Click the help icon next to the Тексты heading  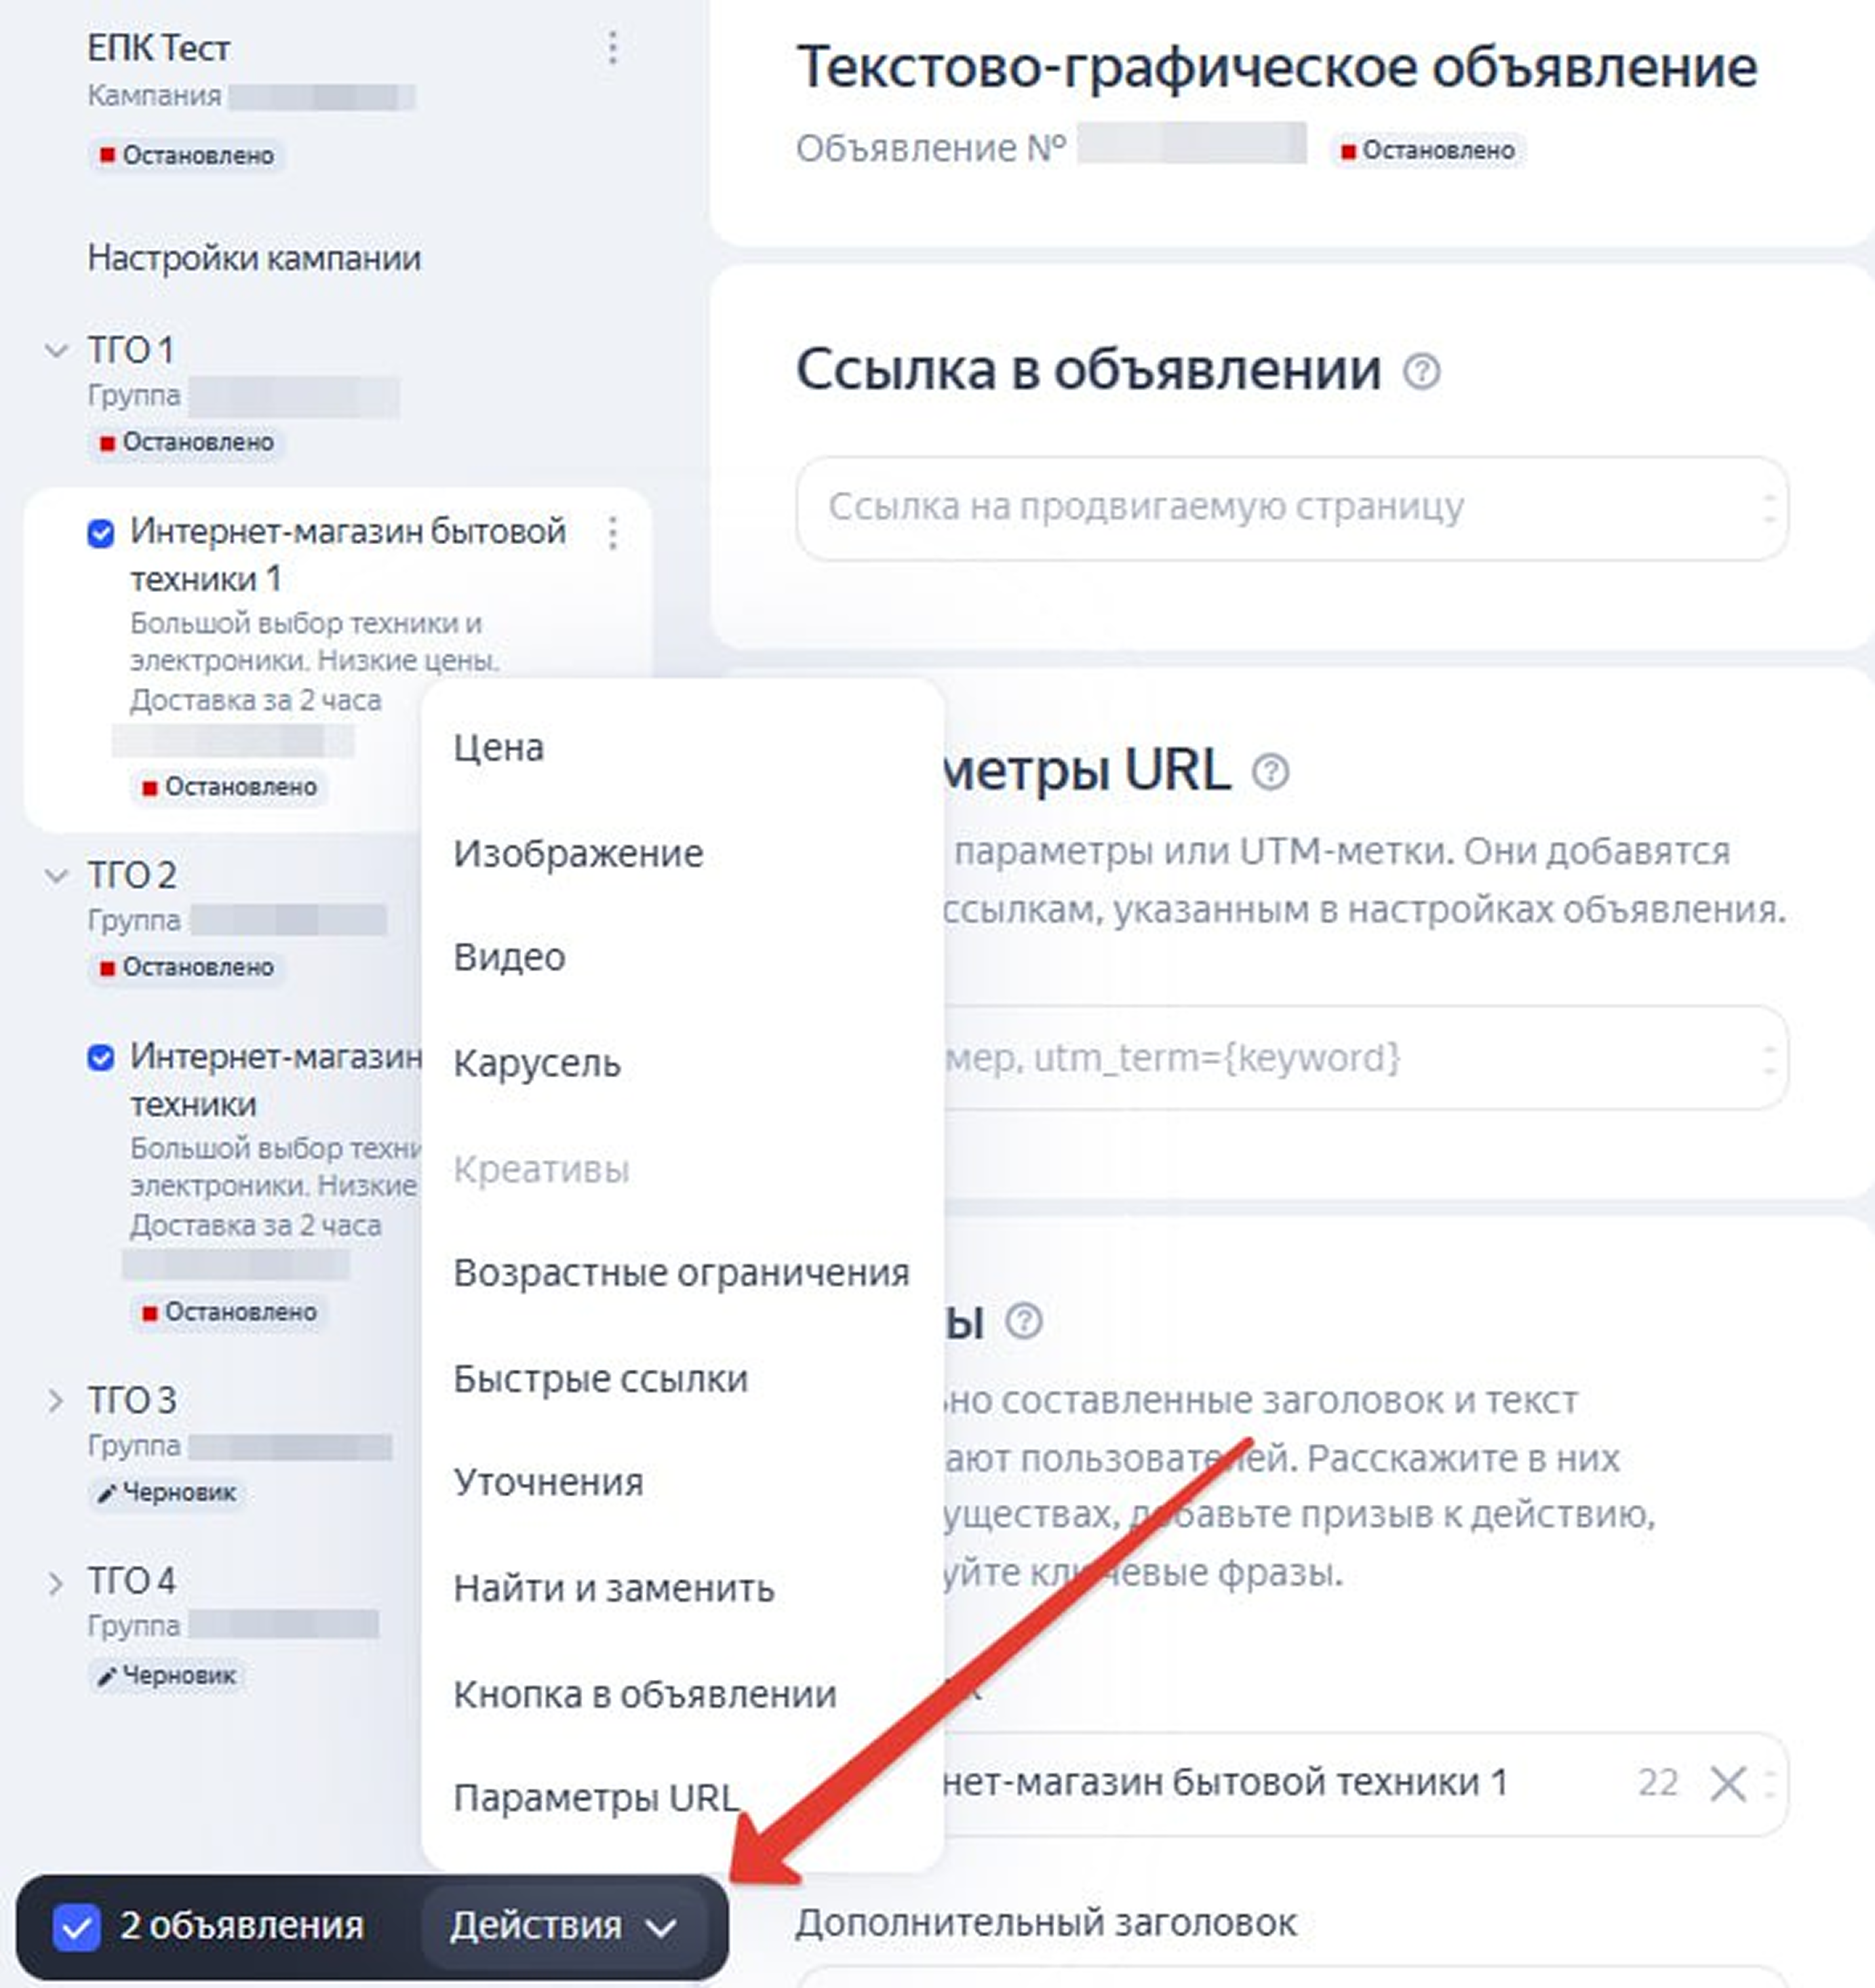coord(1024,1321)
